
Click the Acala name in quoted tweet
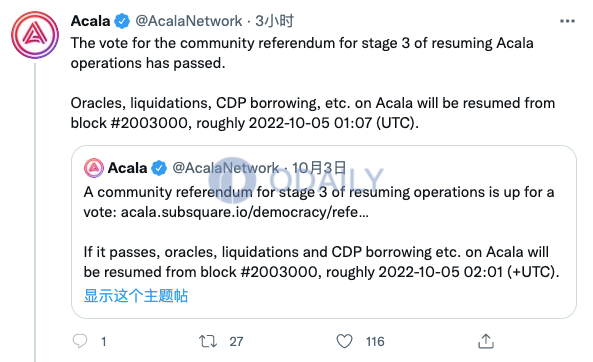click(x=127, y=168)
